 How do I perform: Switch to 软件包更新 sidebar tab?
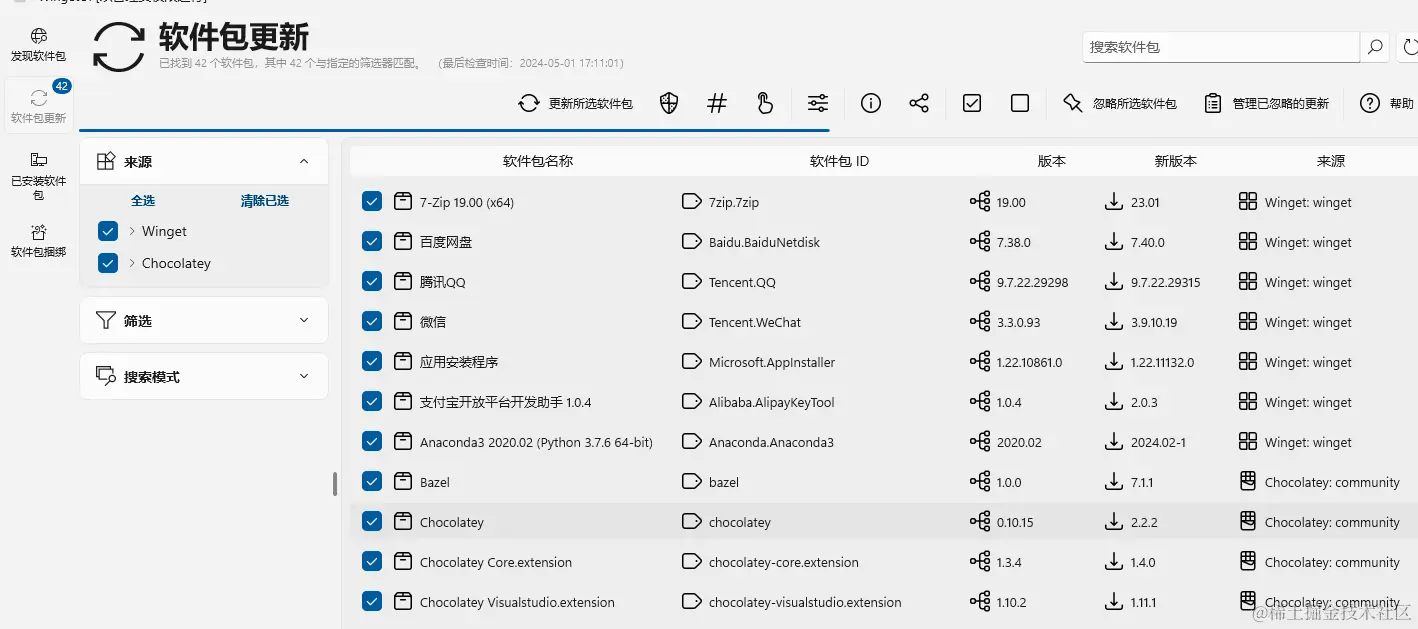[38, 106]
